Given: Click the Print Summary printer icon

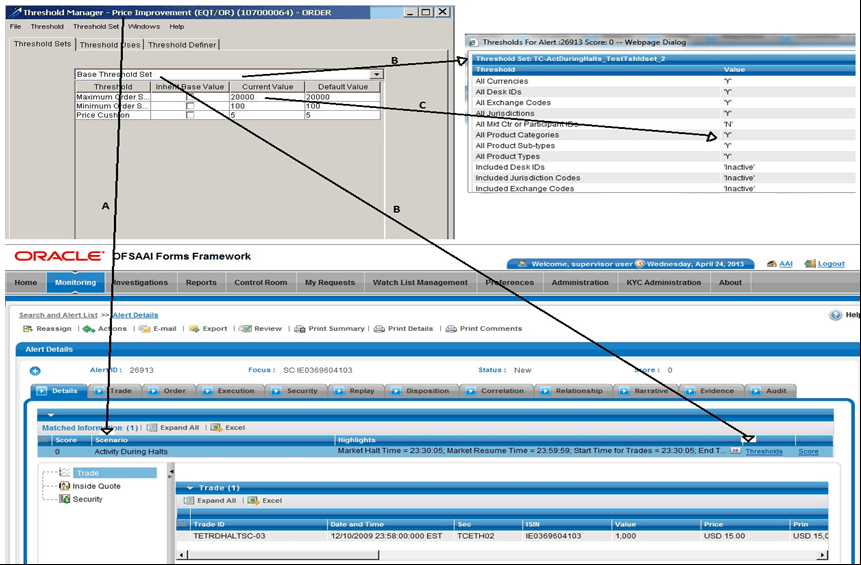Looking at the screenshot, I should tap(299, 329).
